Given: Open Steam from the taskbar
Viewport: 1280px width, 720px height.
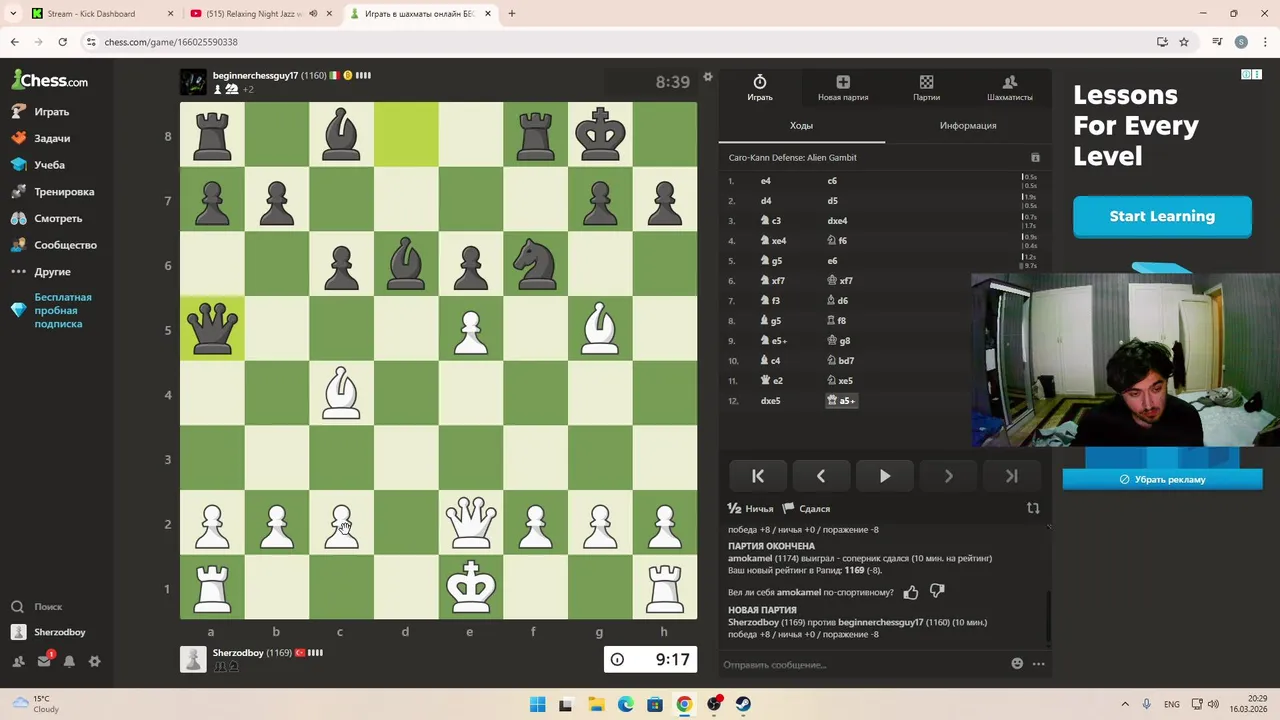Looking at the screenshot, I should [x=743, y=704].
